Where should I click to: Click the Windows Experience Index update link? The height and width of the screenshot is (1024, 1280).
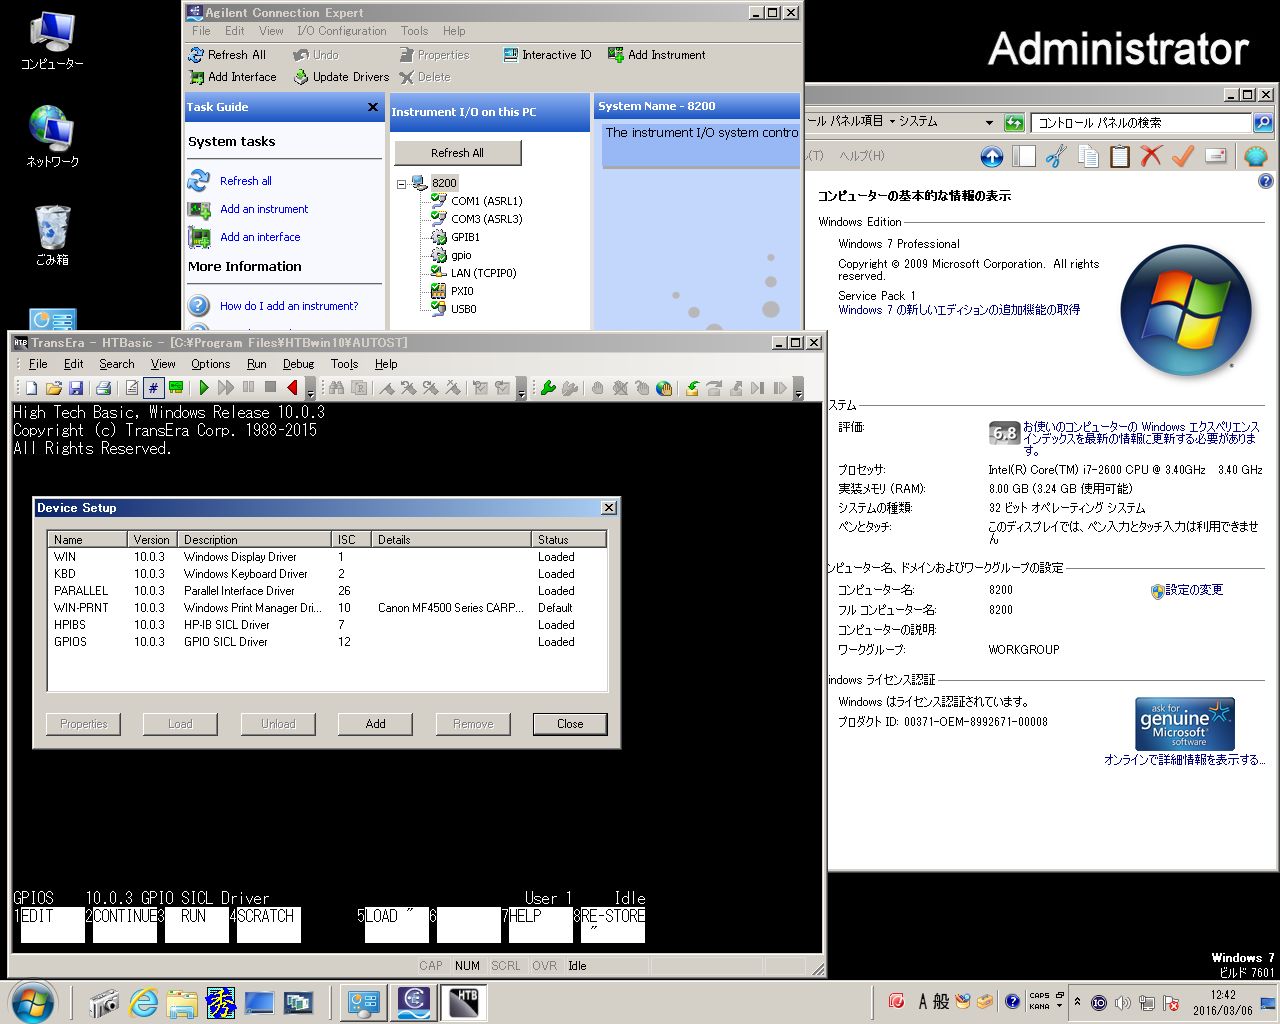point(1140,438)
